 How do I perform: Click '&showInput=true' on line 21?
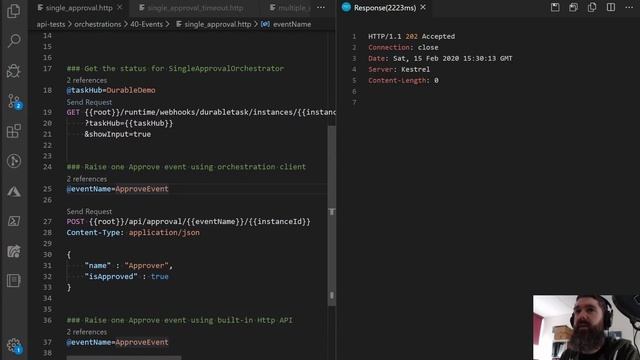[118, 134]
